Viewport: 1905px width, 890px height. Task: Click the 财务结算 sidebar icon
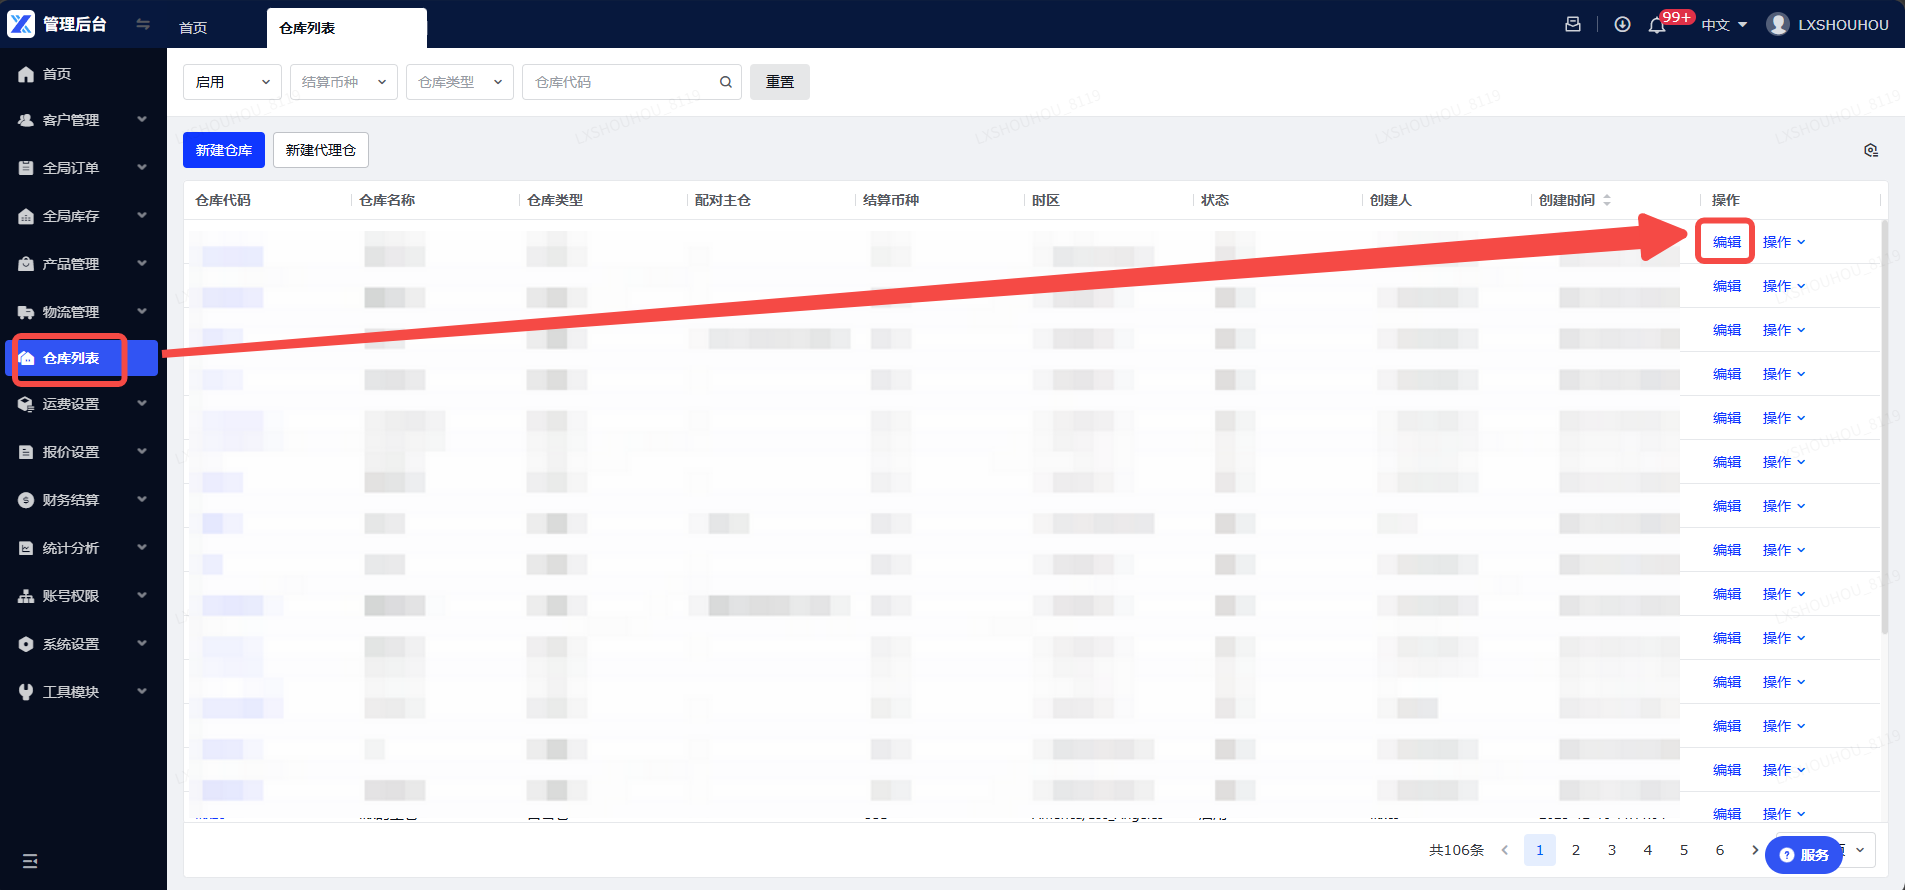coord(26,500)
